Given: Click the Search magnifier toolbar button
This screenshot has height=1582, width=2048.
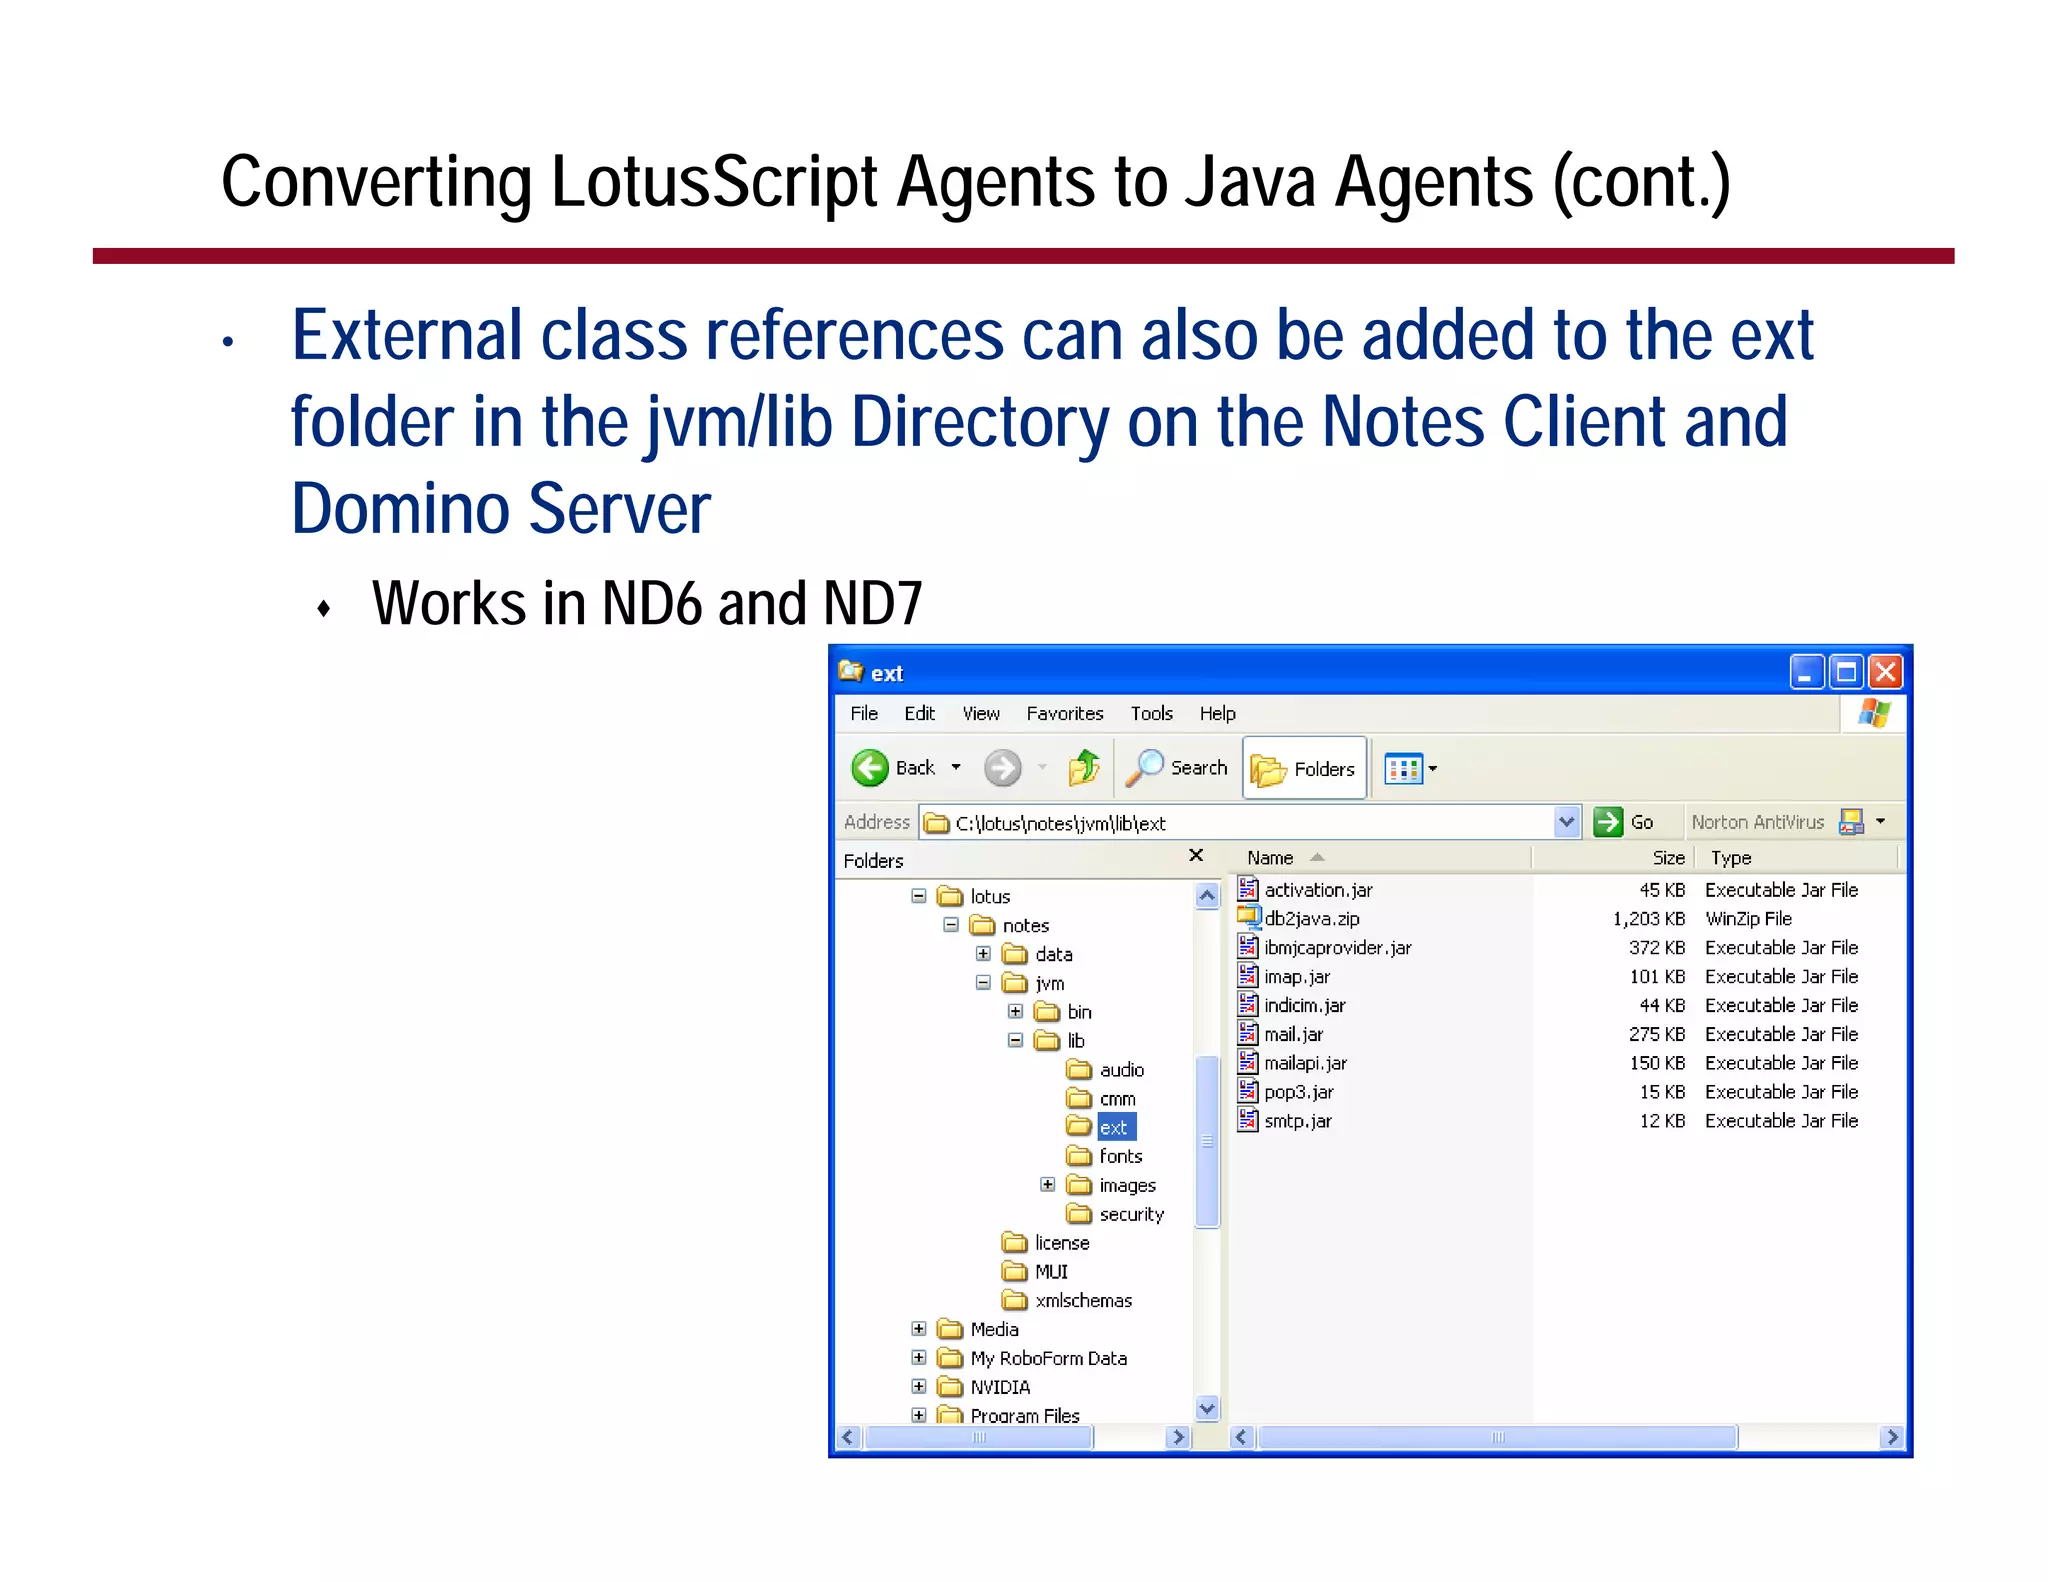Looking at the screenshot, I should (1177, 768).
